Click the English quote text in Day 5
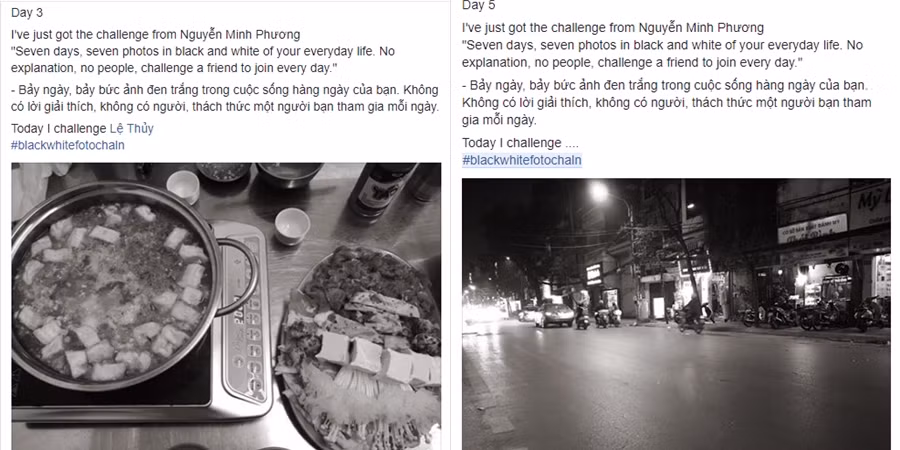900x450 pixels. coord(662,54)
